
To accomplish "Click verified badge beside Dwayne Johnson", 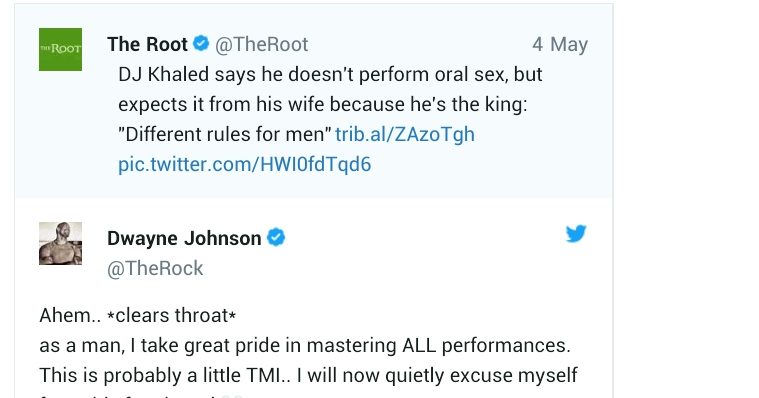I will tap(276, 238).
